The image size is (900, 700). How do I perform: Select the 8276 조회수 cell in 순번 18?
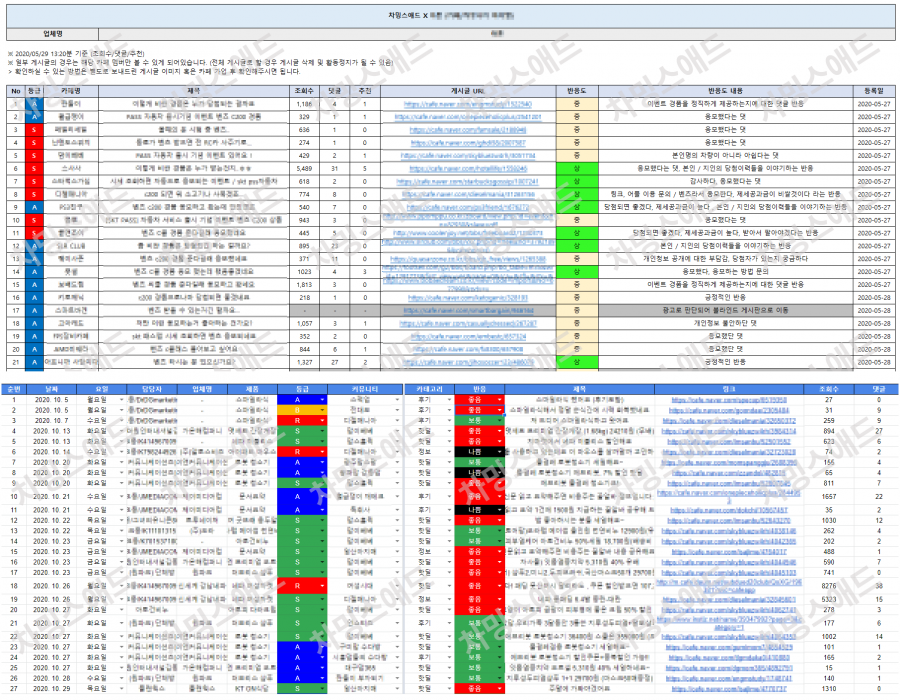[x=829, y=586]
